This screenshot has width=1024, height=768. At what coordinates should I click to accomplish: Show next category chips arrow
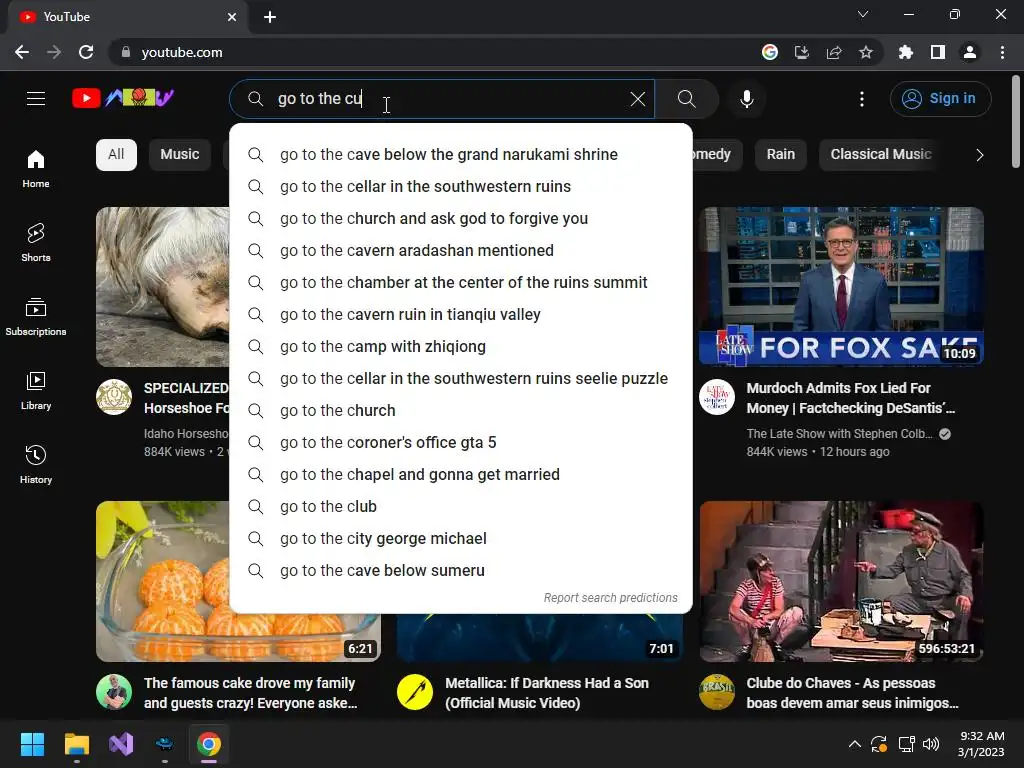[979, 155]
